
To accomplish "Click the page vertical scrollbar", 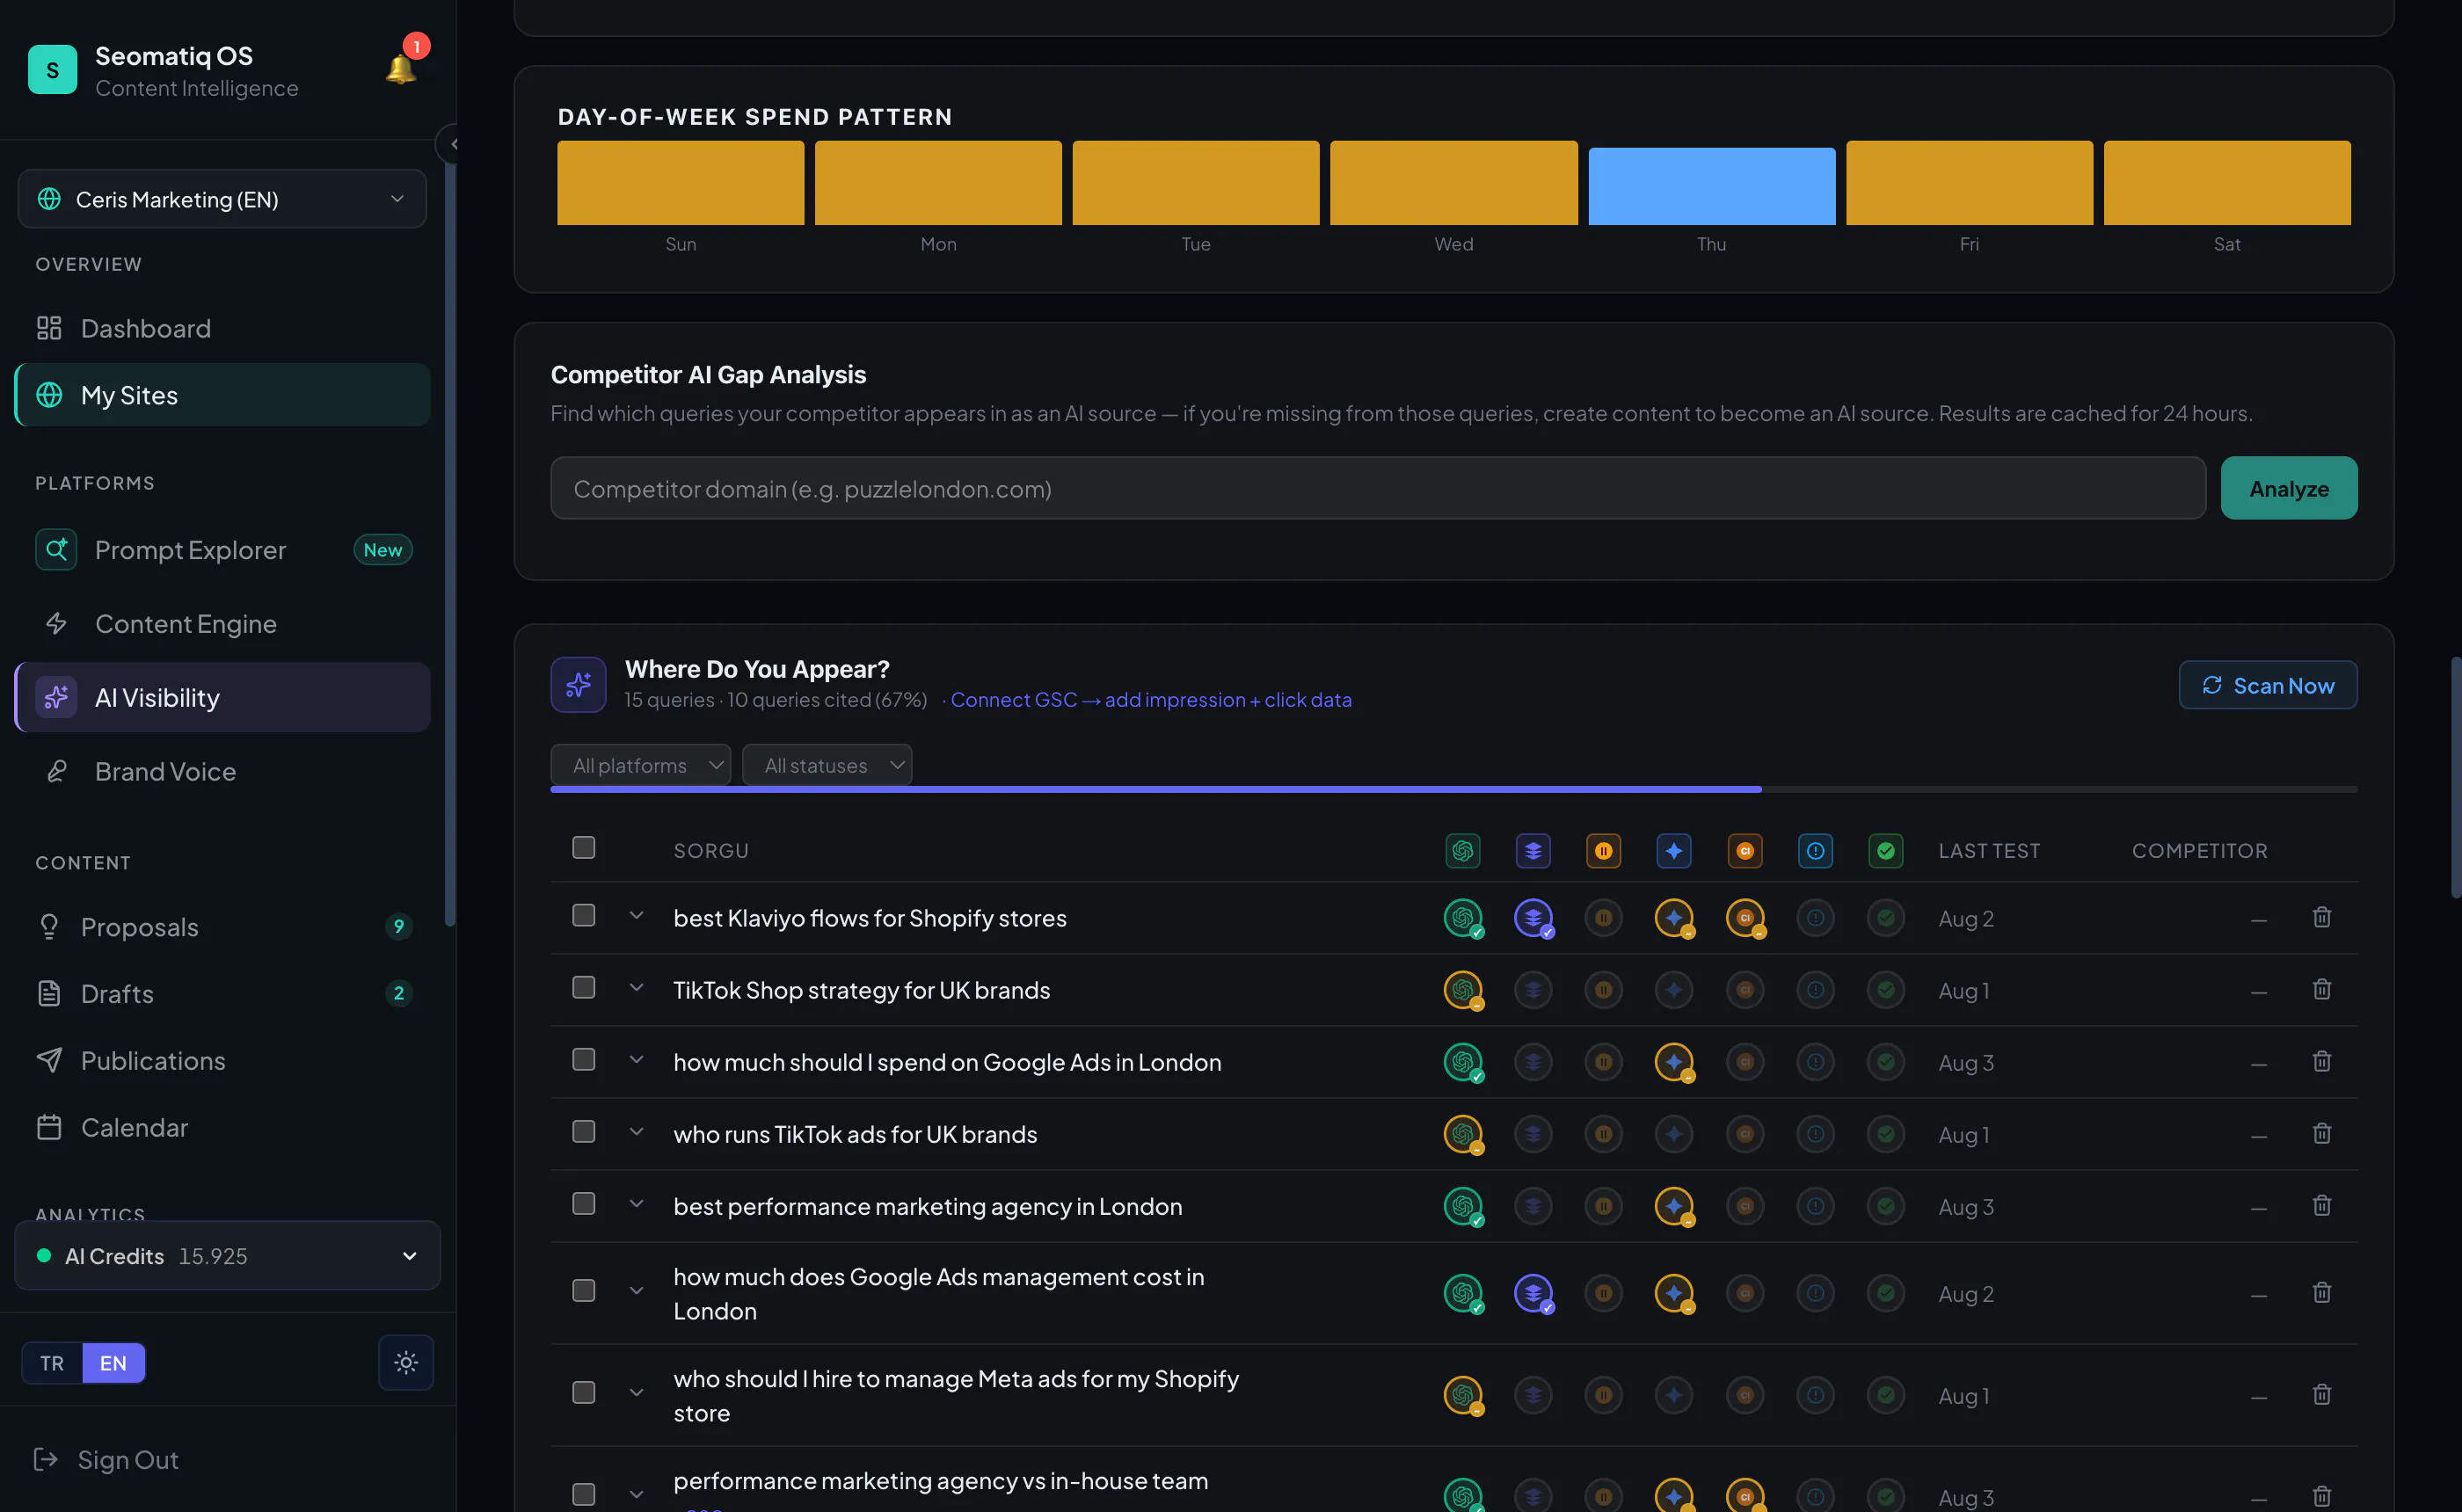I will click(2455, 777).
